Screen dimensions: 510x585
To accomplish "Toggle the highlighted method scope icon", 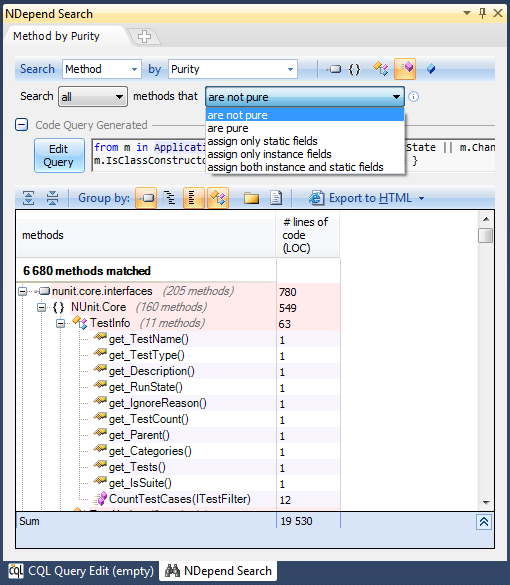I will tap(405, 69).
